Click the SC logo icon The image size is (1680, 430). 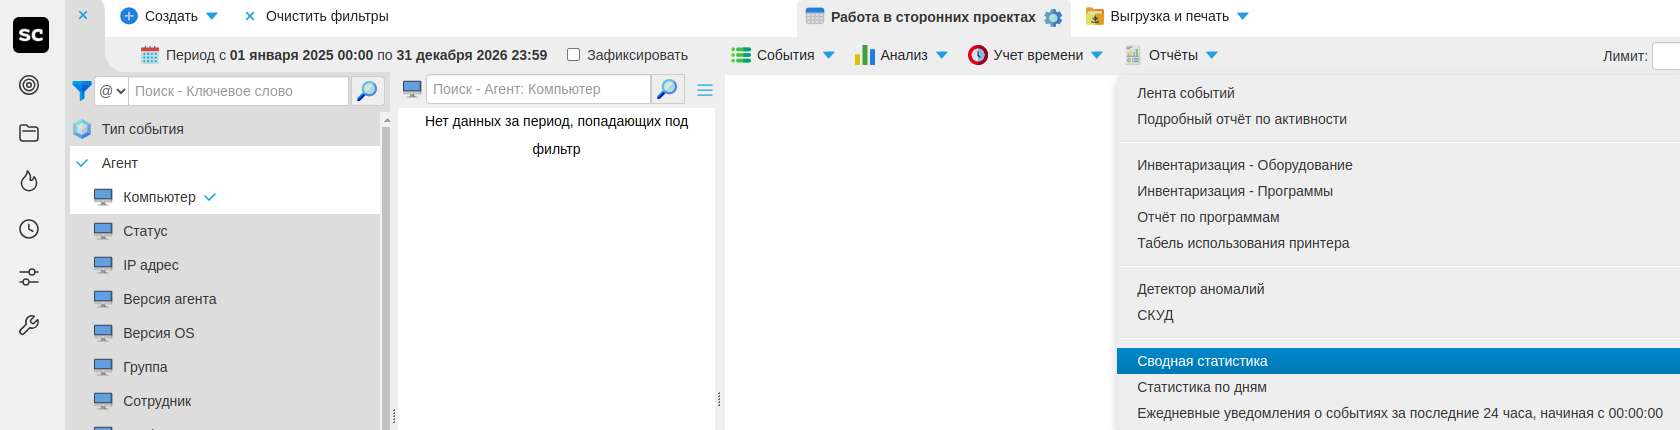[30, 35]
